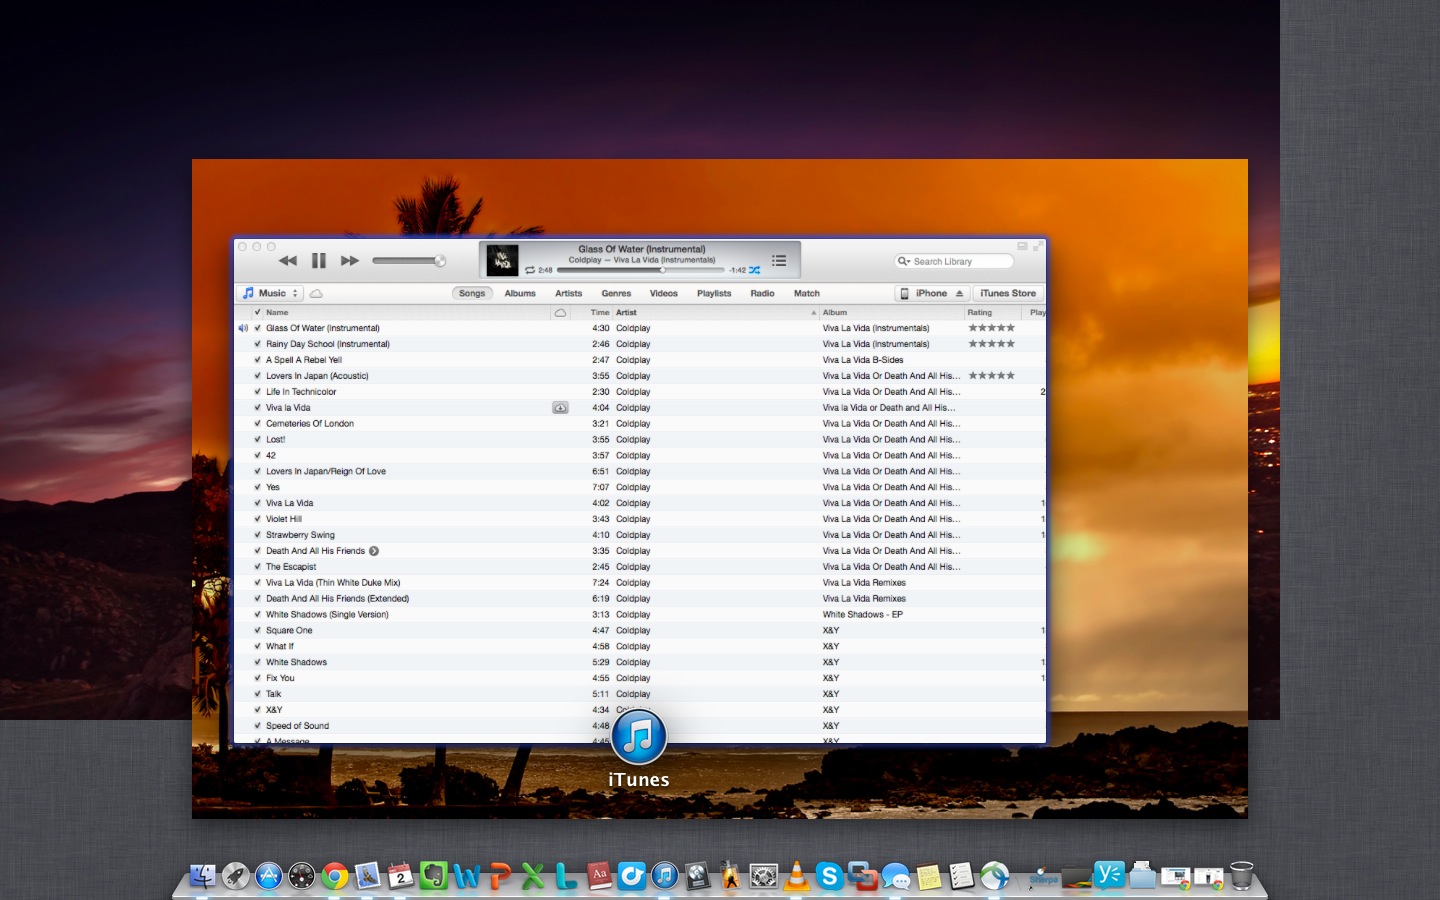Screen dimensions: 1440x900
Task: Open Finder from the Dock
Action: tap(203, 877)
